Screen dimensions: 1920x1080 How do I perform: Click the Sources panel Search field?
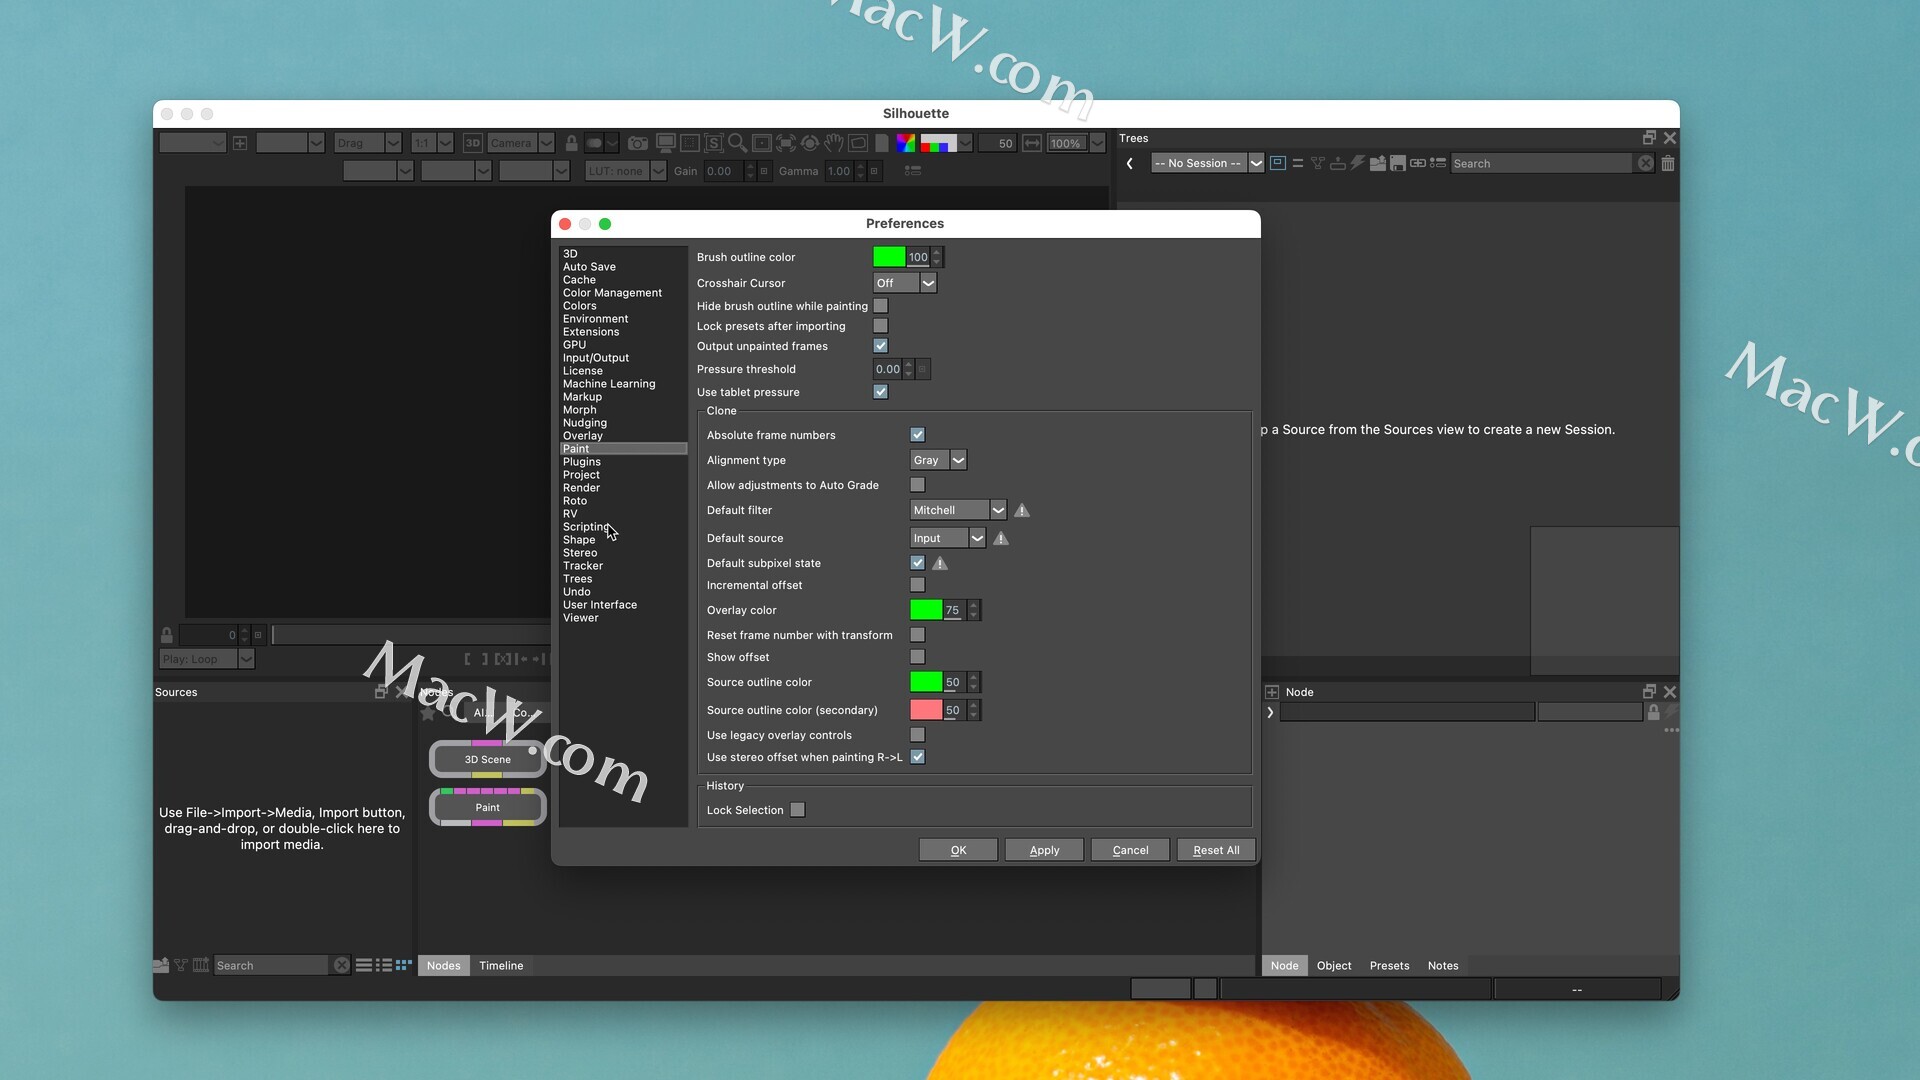[272, 965]
